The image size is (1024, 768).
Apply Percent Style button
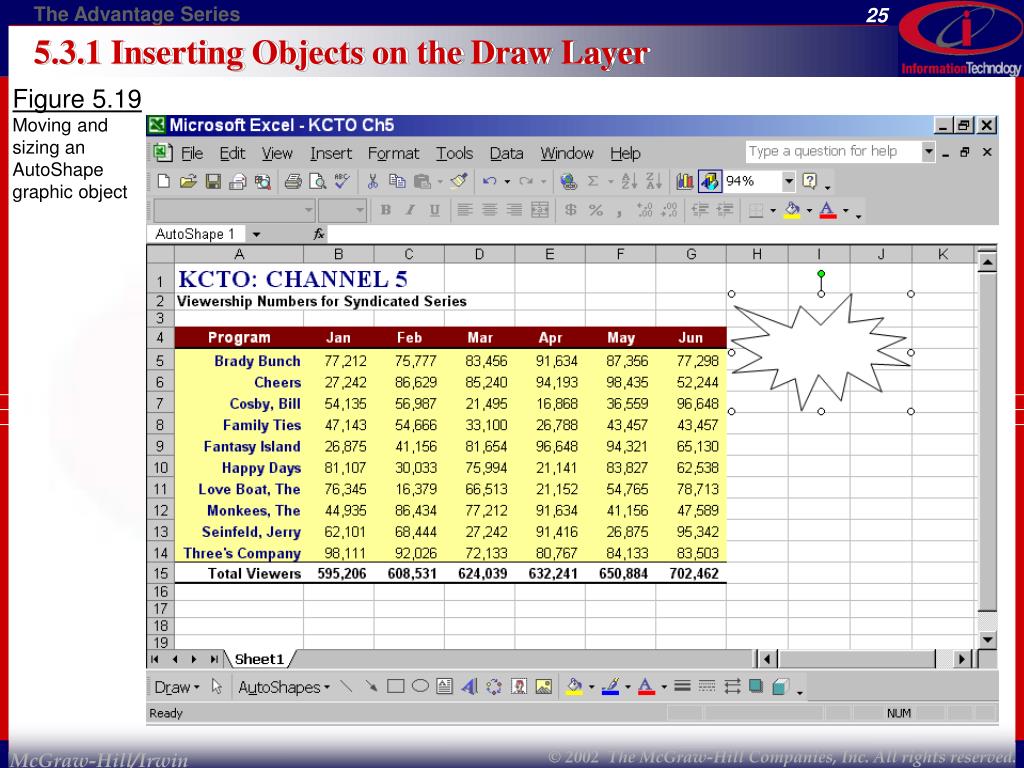point(595,210)
